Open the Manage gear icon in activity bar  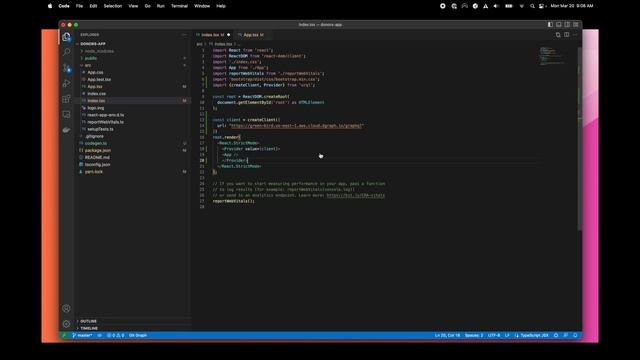pos(66,324)
